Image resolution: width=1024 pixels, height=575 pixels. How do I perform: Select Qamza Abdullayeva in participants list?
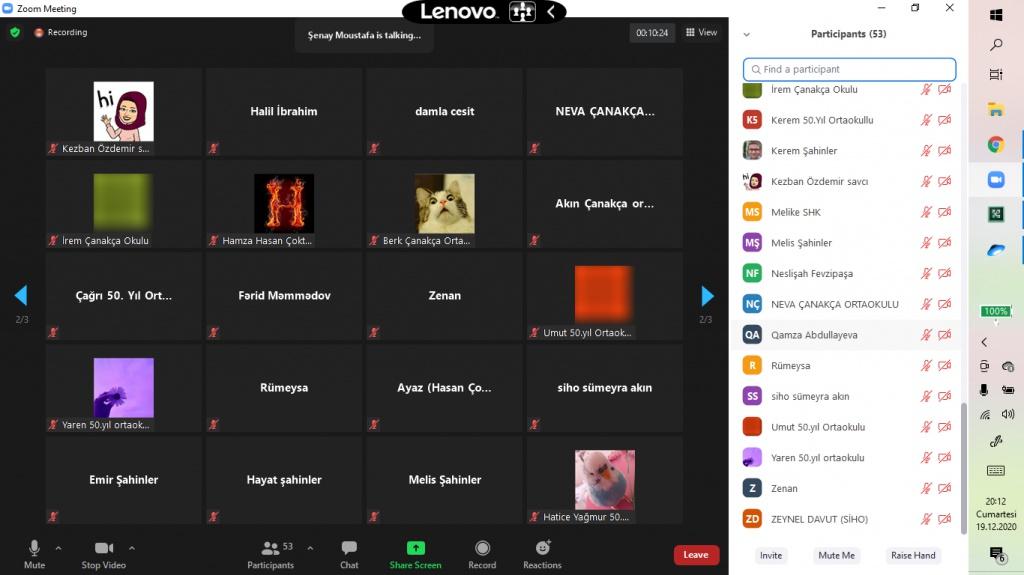click(814, 335)
